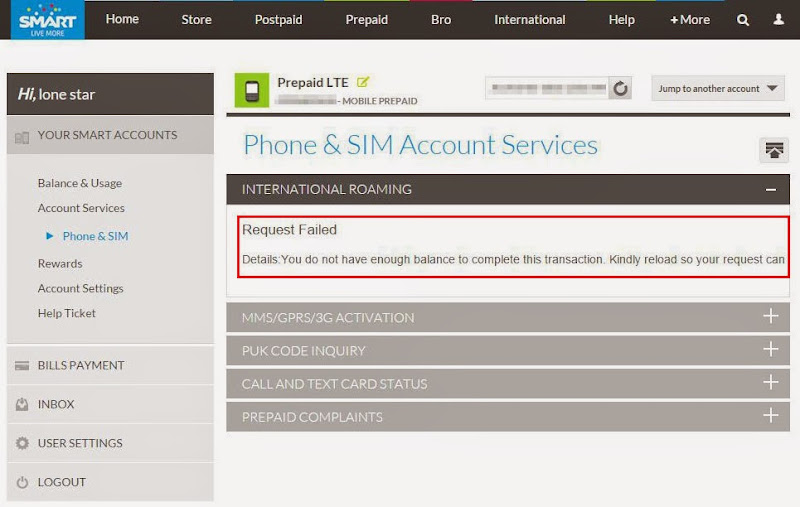
Task: Click the Your Smart Accounts header label
Action: click(108, 135)
